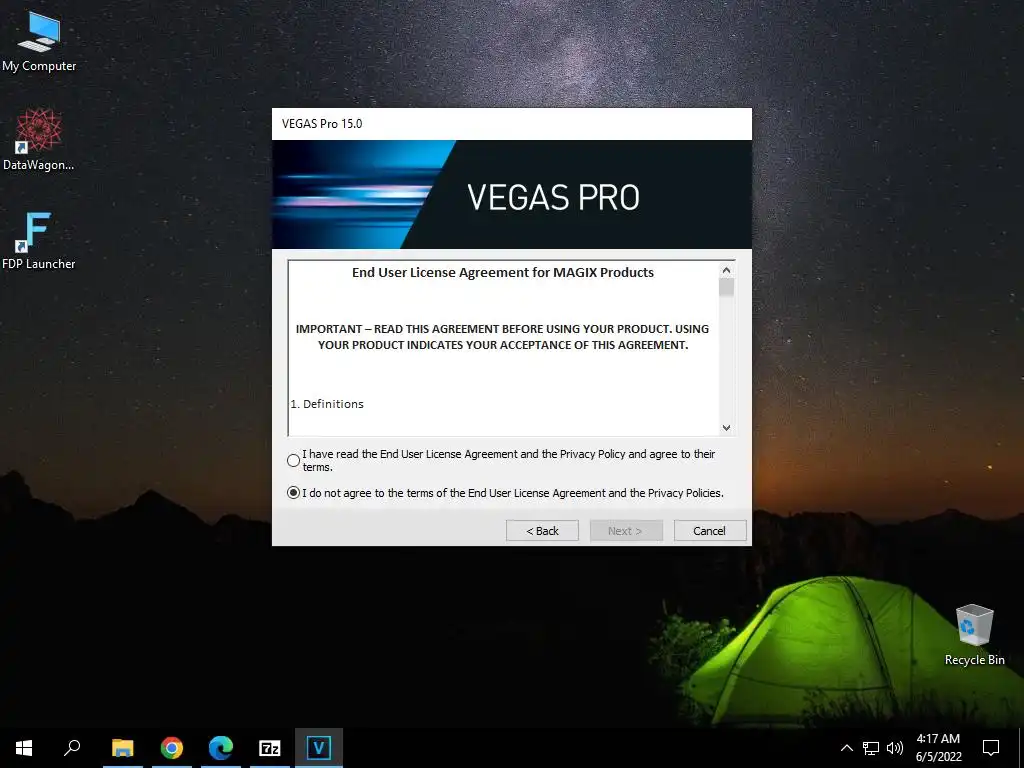1024x768 pixels.
Task: Open 7-Zip from the taskbar
Action: [x=270, y=748]
